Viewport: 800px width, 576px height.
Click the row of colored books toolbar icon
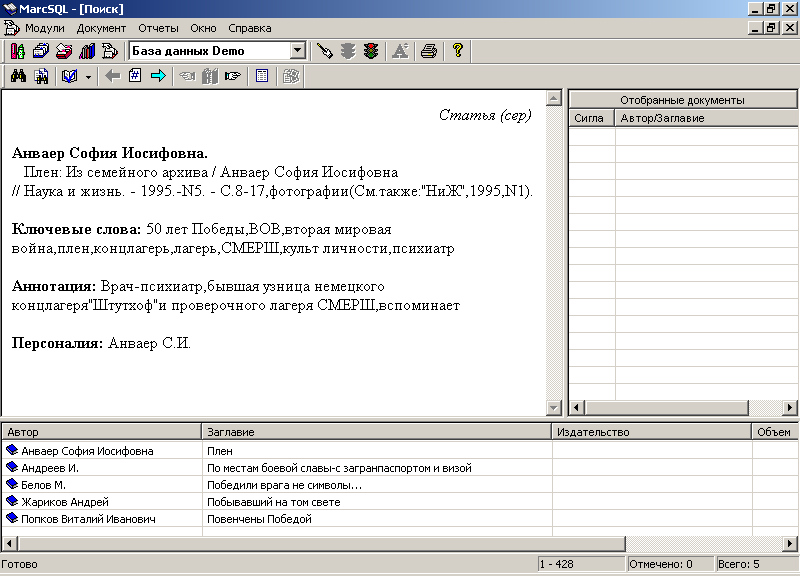coord(87,51)
